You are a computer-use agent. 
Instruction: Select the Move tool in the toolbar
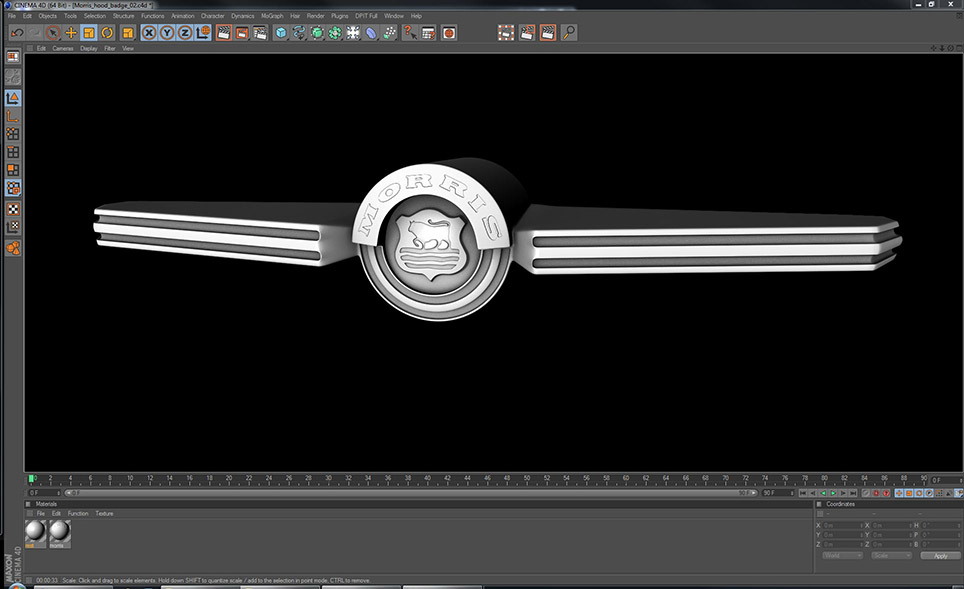coord(71,33)
